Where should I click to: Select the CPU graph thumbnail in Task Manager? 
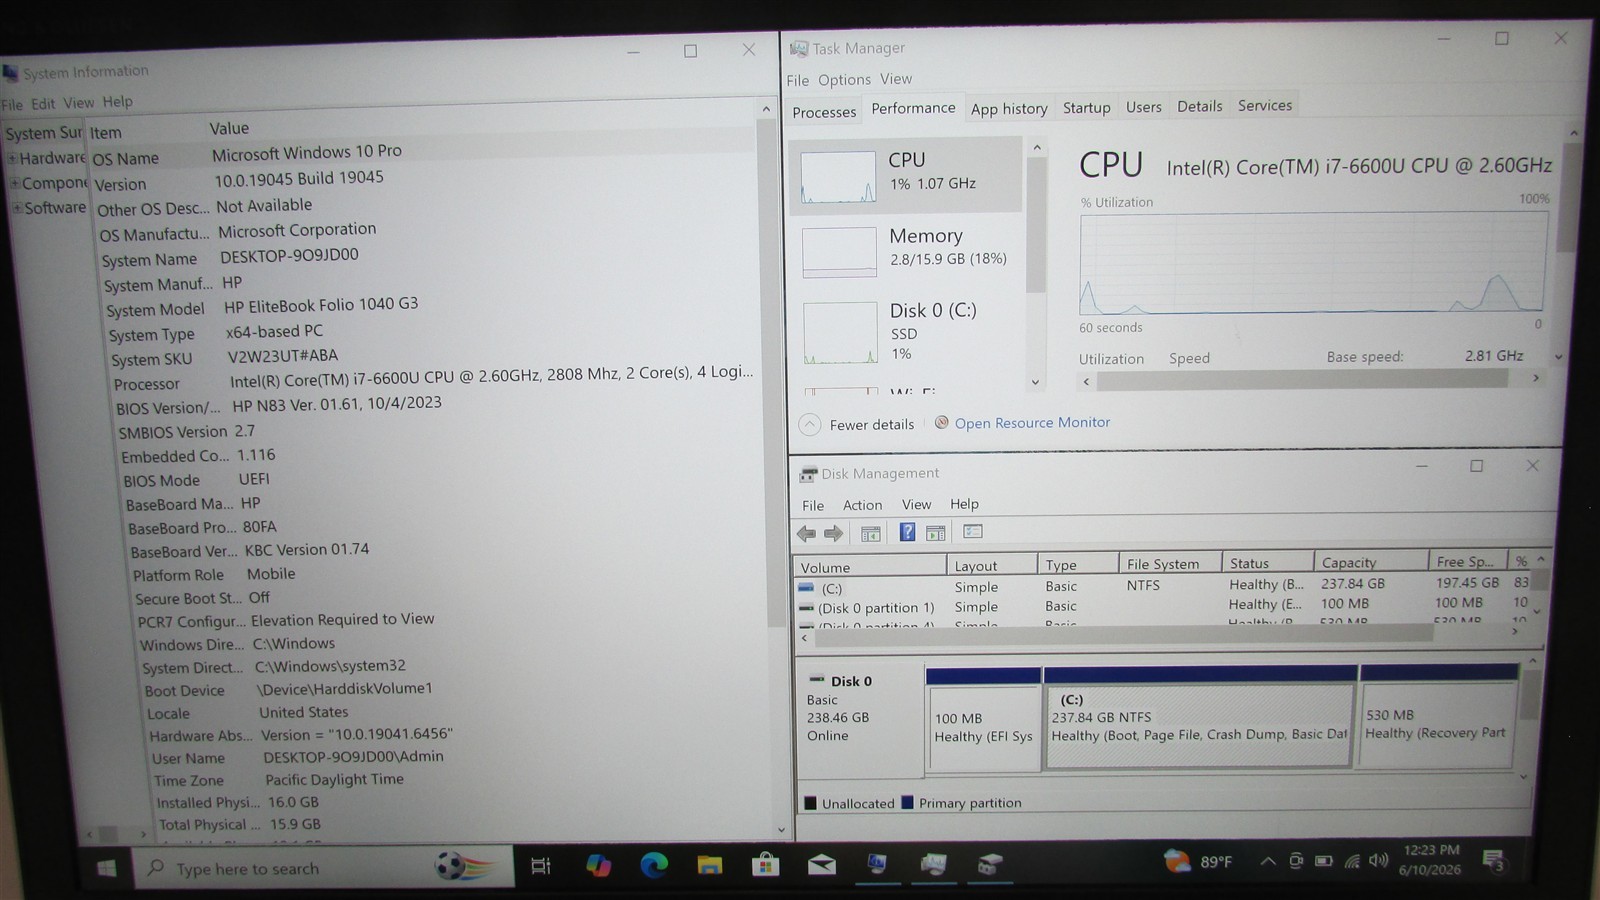click(838, 177)
